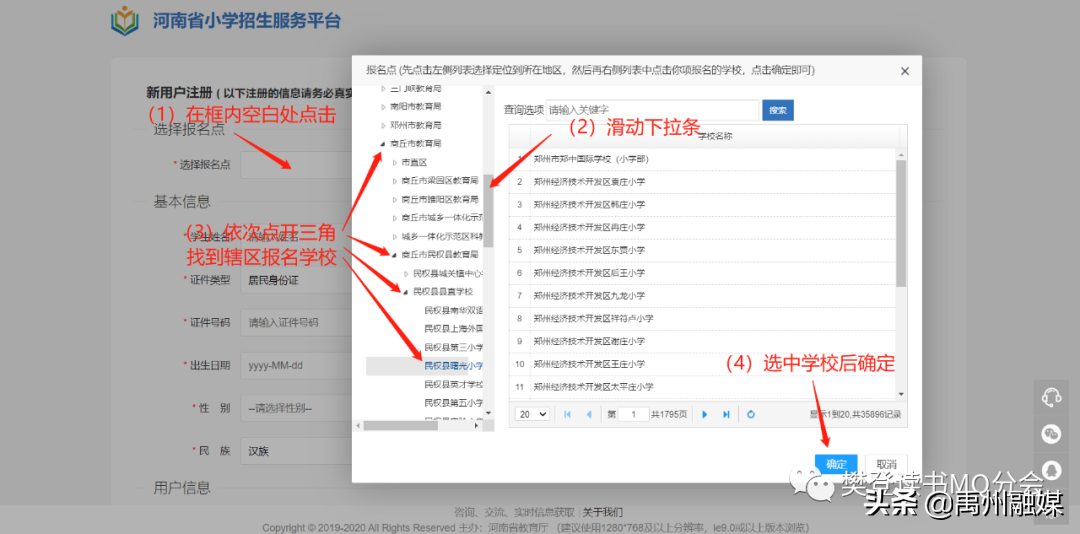Close the 报名点 dialog with the X
The height and width of the screenshot is (534, 1080).
pyautogui.click(x=905, y=71)
